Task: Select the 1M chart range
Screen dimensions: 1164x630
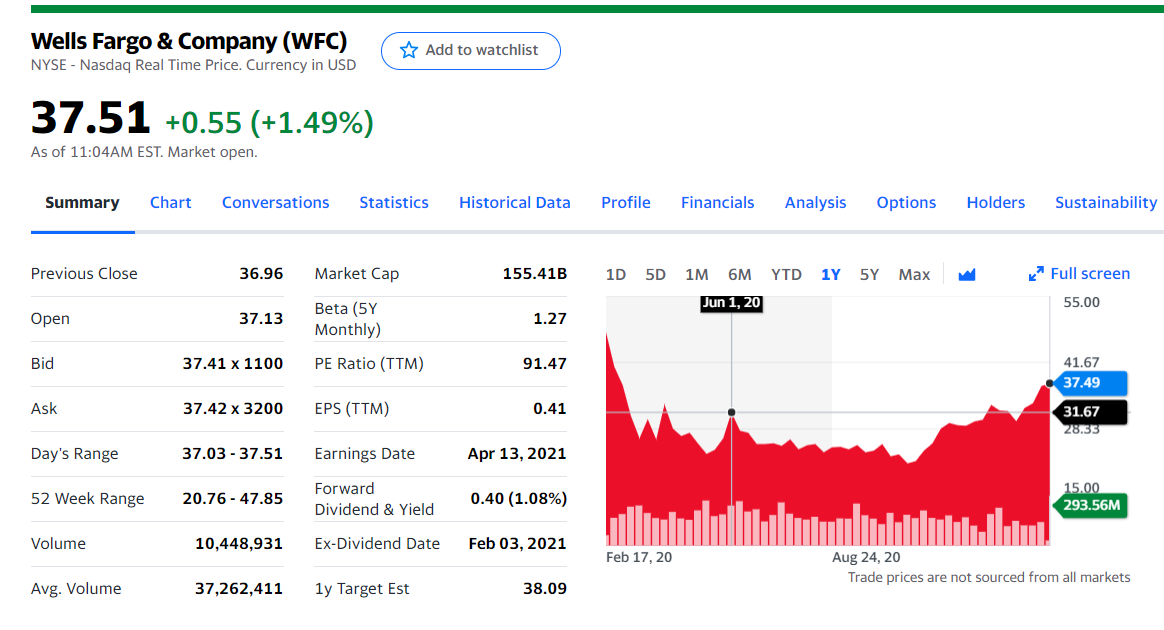Action: click(696, 275)
